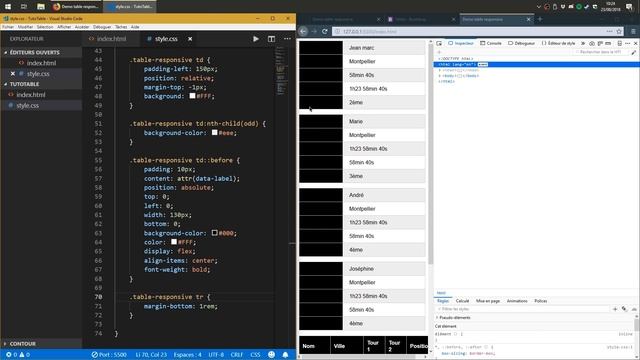Open the Modifier menu in VS Code
The height and width of the screenshot is (360, 640).
coord(25,27)
